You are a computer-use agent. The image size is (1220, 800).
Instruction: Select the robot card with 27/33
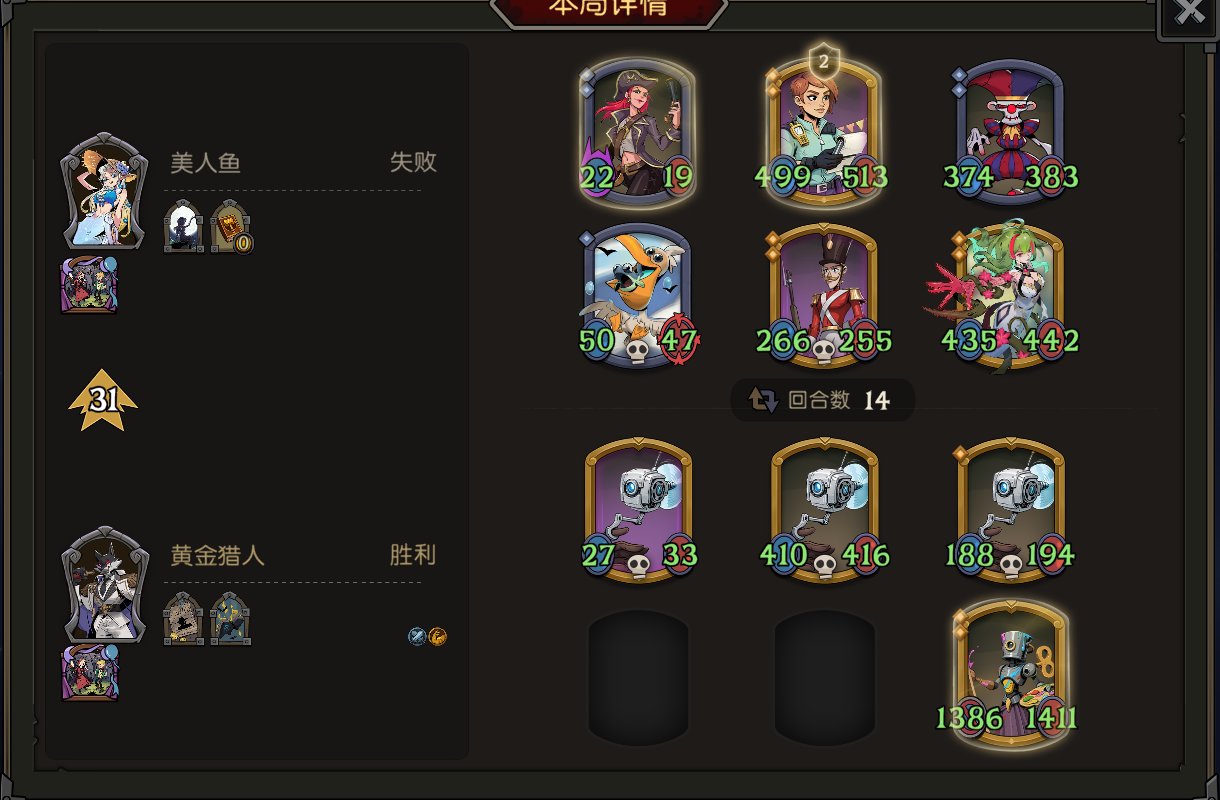coord(638,510)
